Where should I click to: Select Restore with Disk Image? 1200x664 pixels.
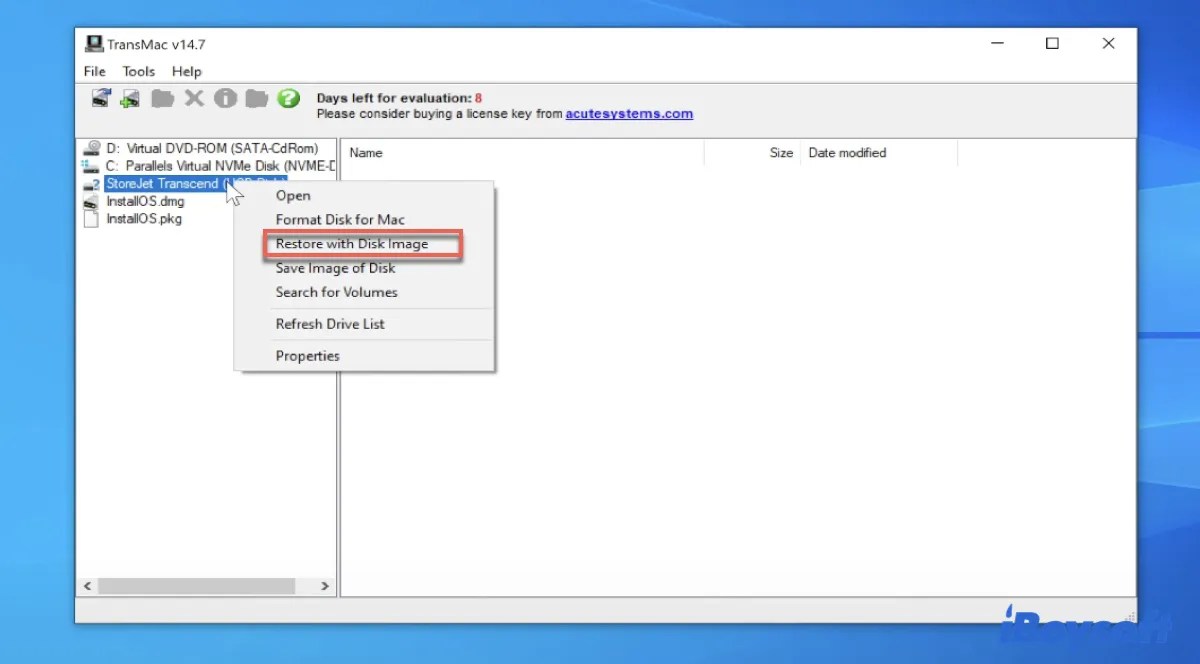[x=364, y=244]
